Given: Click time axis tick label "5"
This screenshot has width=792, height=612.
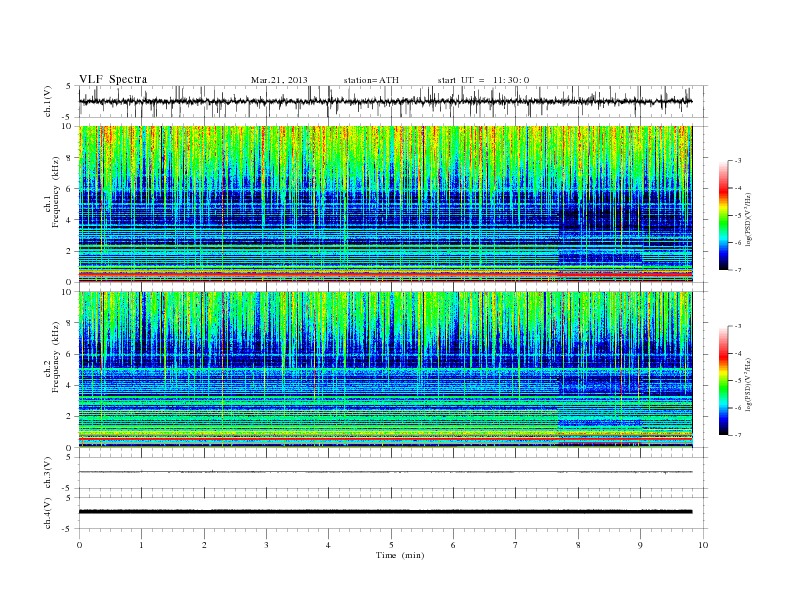Looking at the screenshot, I should click(391, 545).
